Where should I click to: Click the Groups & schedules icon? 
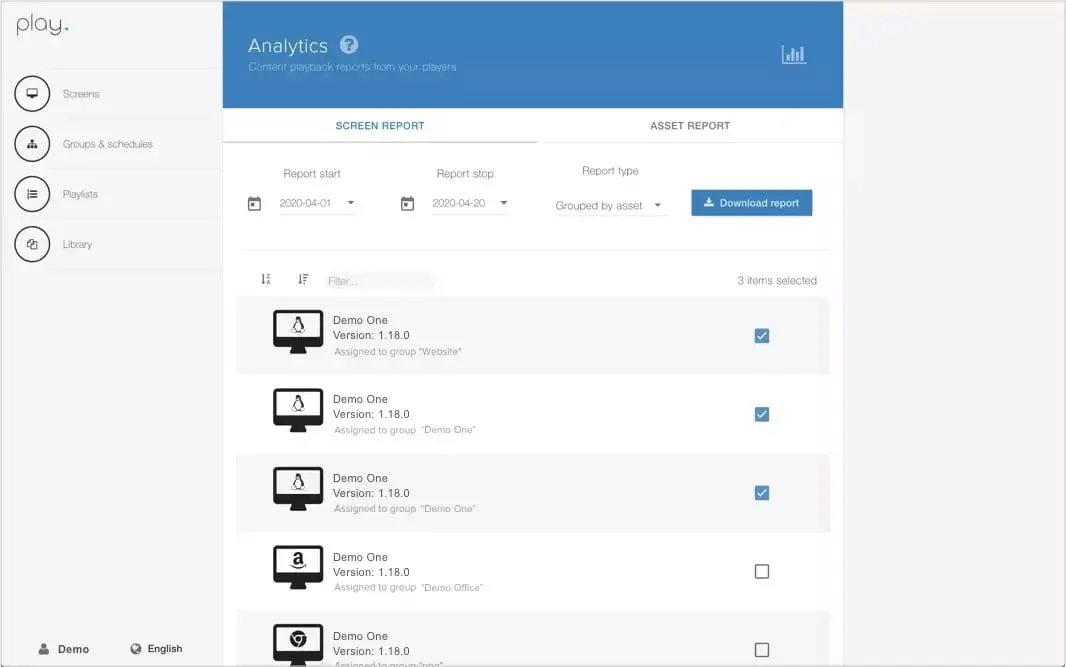pyautogui.click(x=32, y=144)
